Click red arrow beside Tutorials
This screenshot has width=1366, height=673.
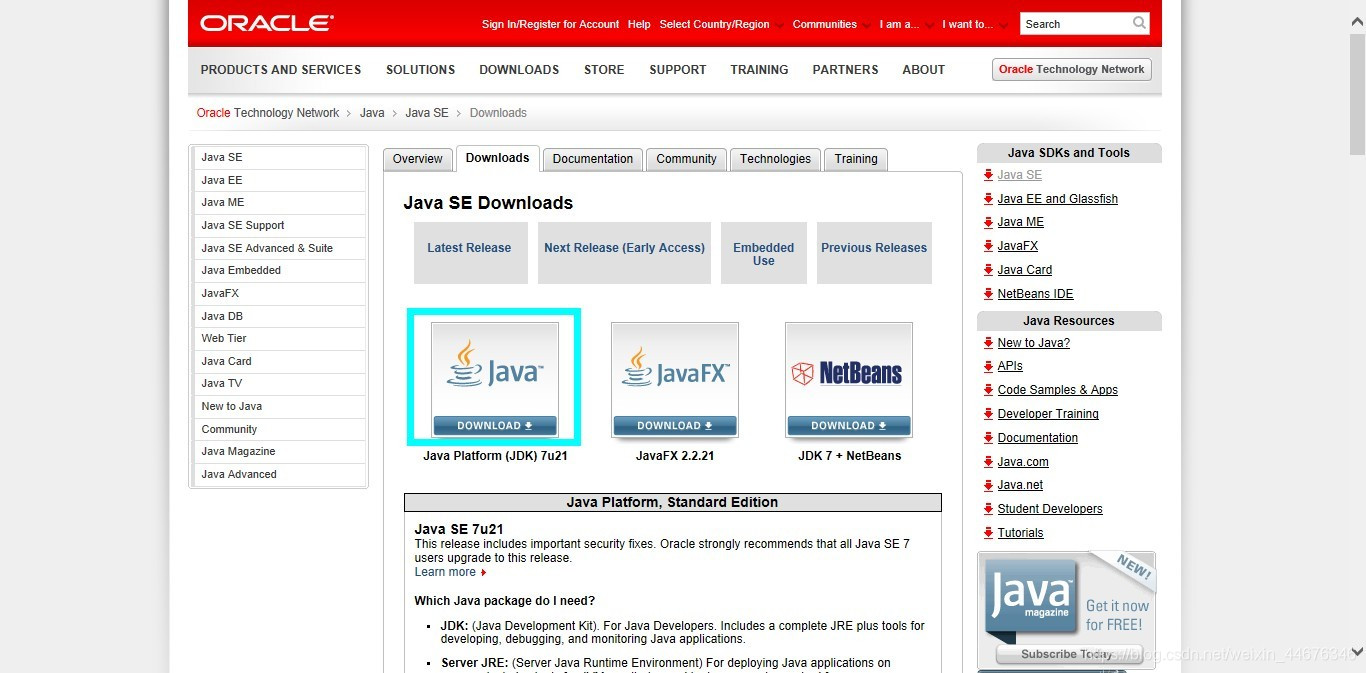click(988, 533)
